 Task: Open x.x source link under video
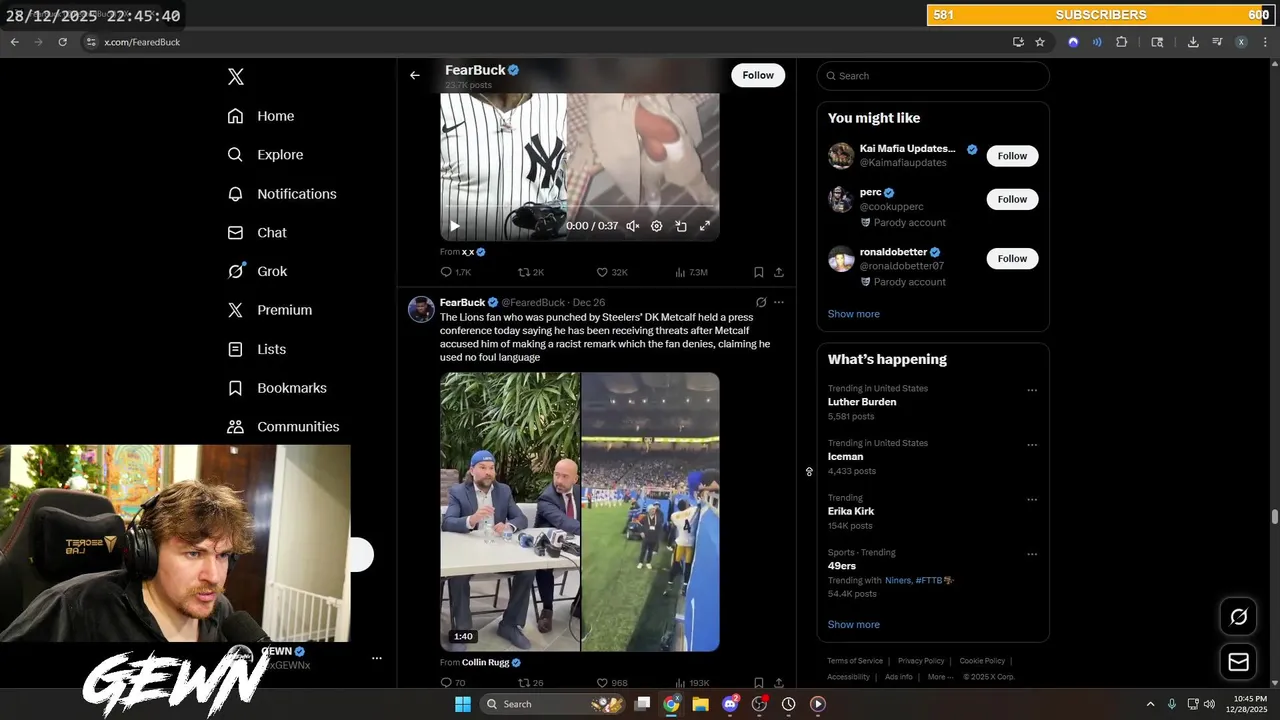(468, 252)
